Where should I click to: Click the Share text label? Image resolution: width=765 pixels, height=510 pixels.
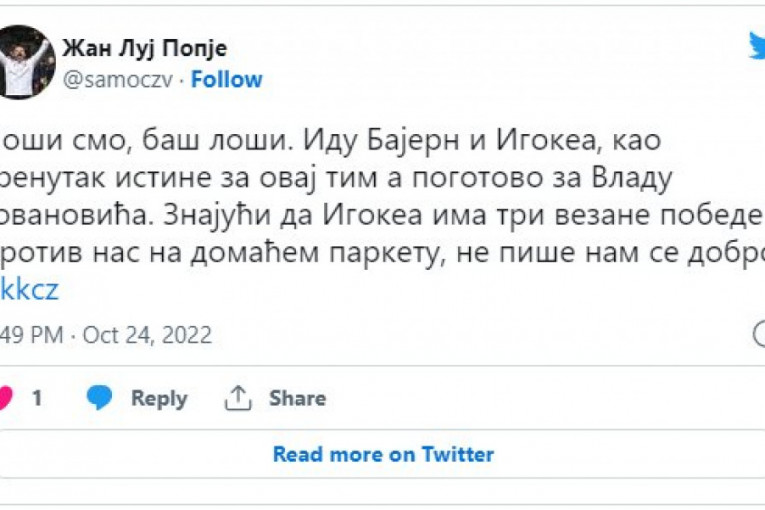point(297,398)
